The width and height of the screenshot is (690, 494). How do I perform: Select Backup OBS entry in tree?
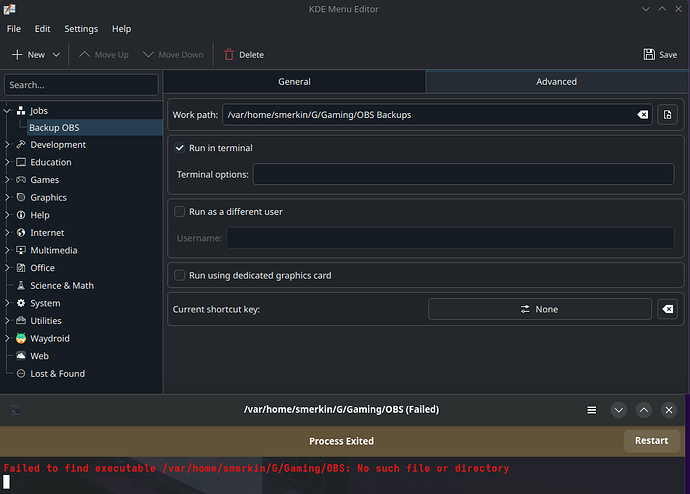pyautogui.click(x=54, y=128)
